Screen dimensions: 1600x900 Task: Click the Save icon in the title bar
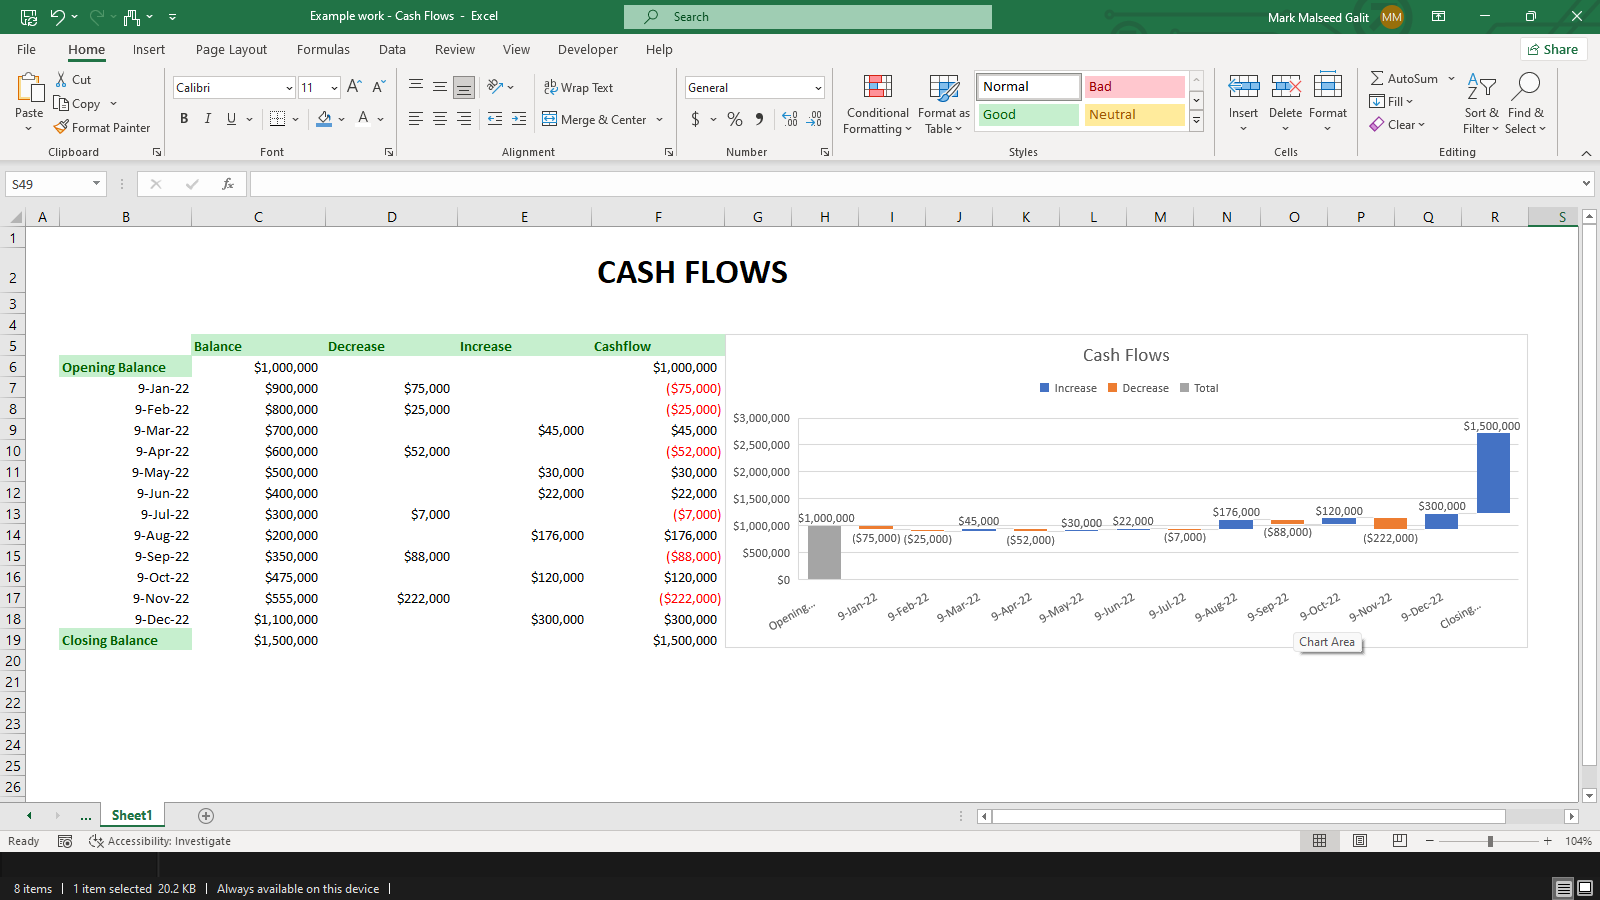click(x=29, y=17)
